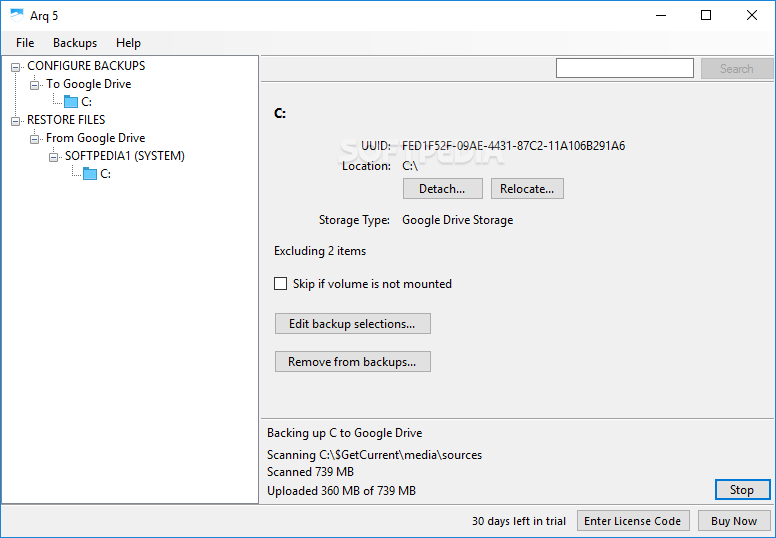Click Enter License Code button

coord(633,521)
